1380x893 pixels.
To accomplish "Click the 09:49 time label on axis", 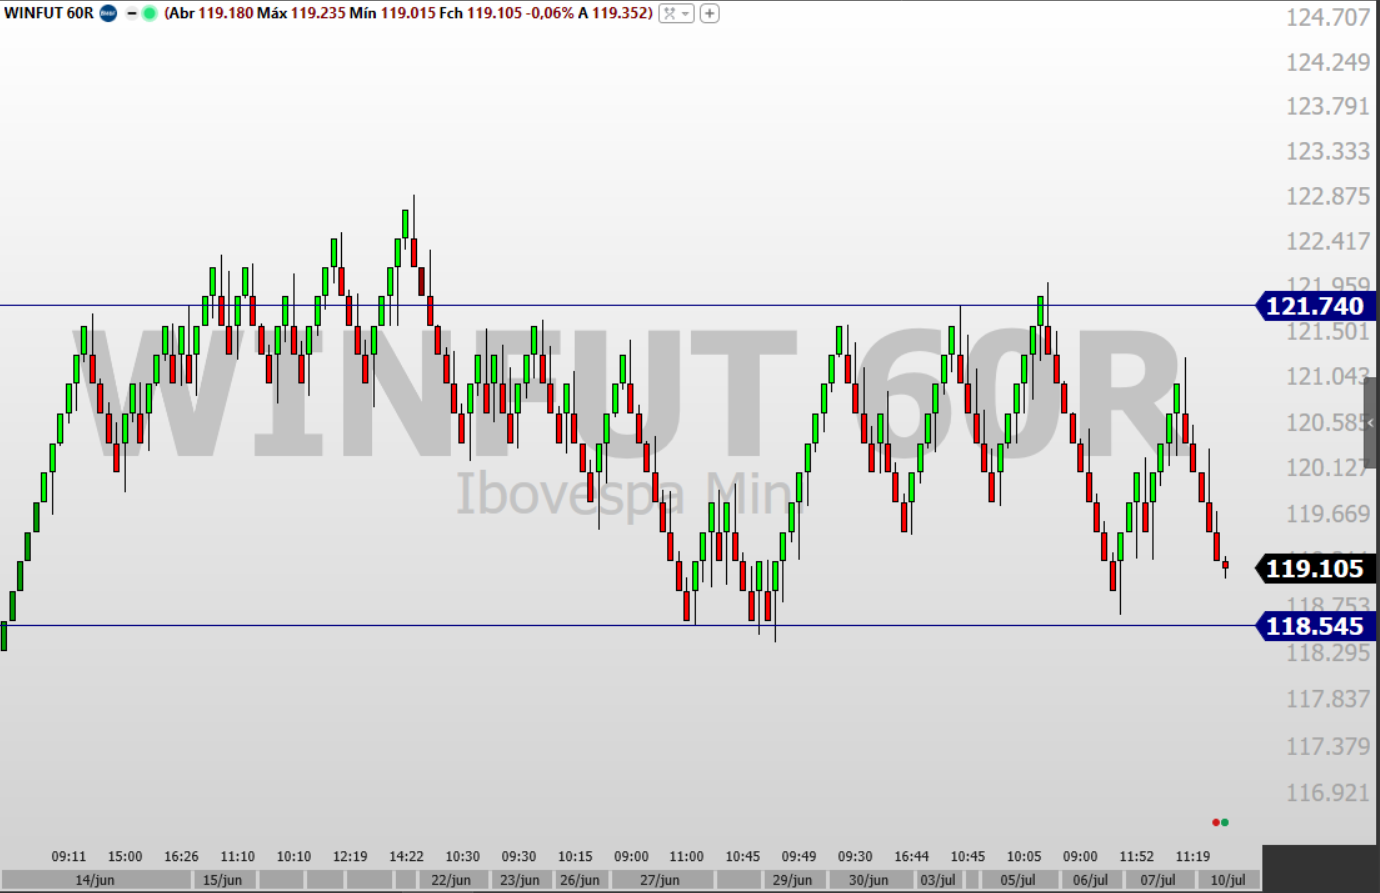I will coord(799,857).
